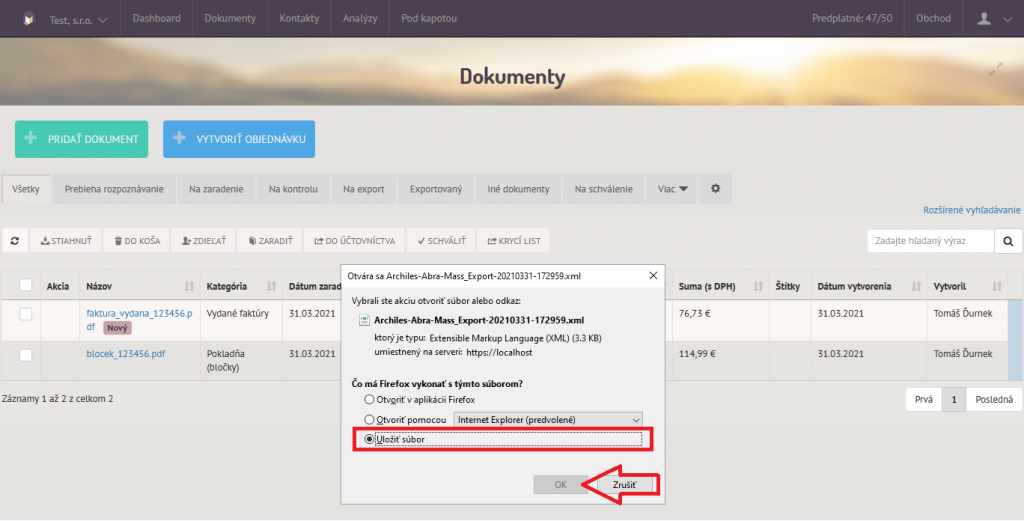
Task: Click the VYTVORIŤ OBJEDNÁVKU button
Action: 239,139
